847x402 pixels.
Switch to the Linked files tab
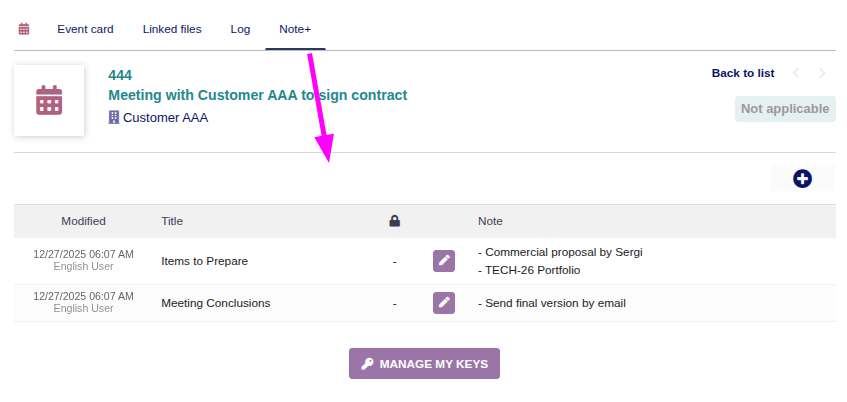(x=172, y=29)
